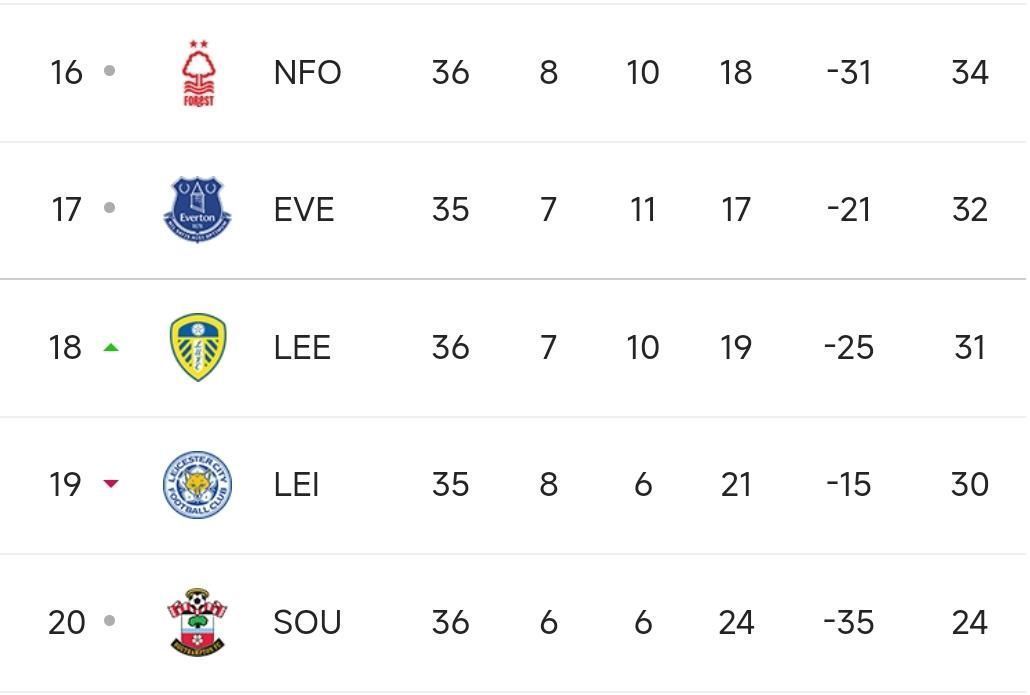Viewport: 1030px width, 695px height.
Task: Open the Nottingham Forest crest logo
Action: pos(198,73)
